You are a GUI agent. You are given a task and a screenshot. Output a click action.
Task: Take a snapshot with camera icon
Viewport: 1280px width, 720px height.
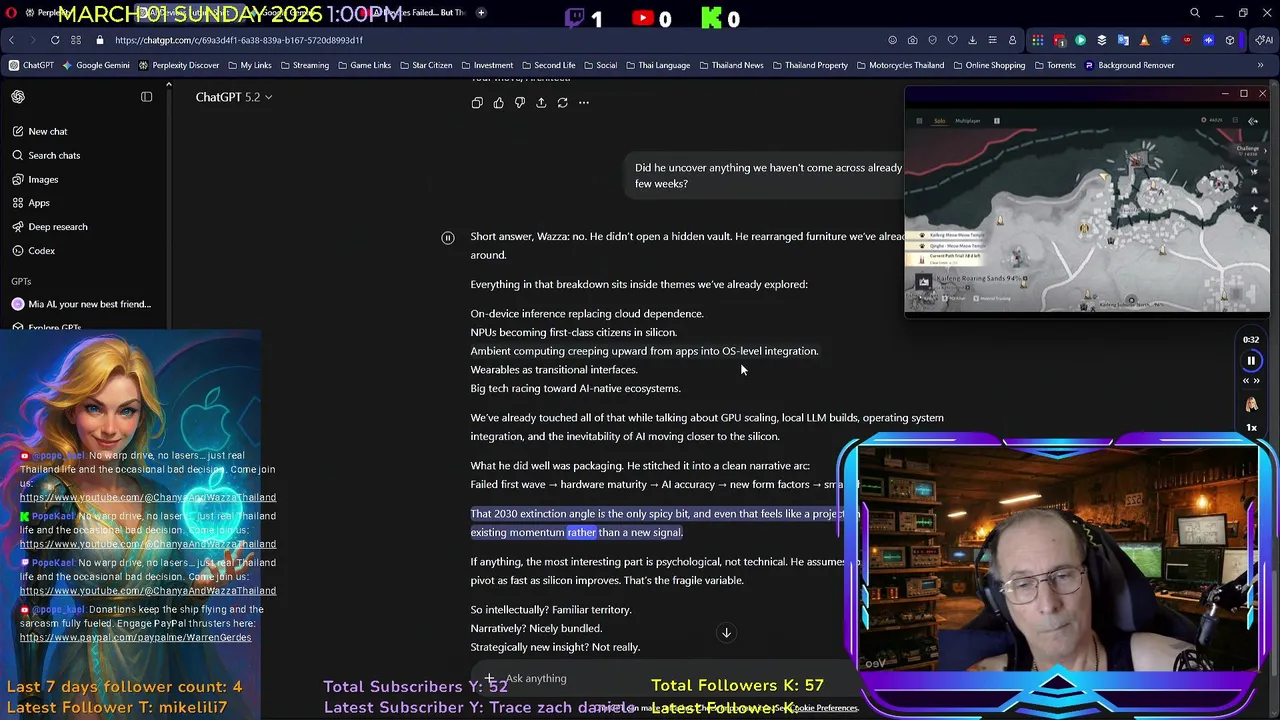pos(912,40)
